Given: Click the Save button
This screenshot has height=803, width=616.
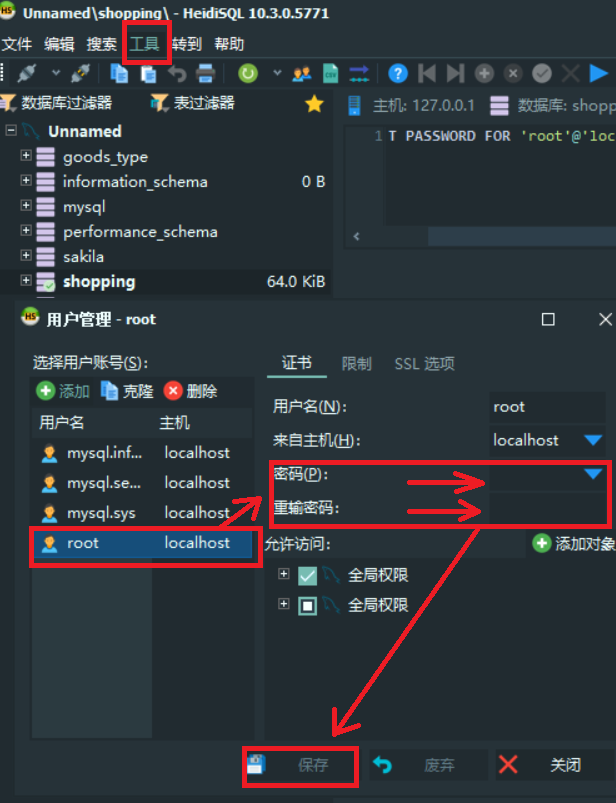Looking at the screenshot, I should (x=300, y=766).
